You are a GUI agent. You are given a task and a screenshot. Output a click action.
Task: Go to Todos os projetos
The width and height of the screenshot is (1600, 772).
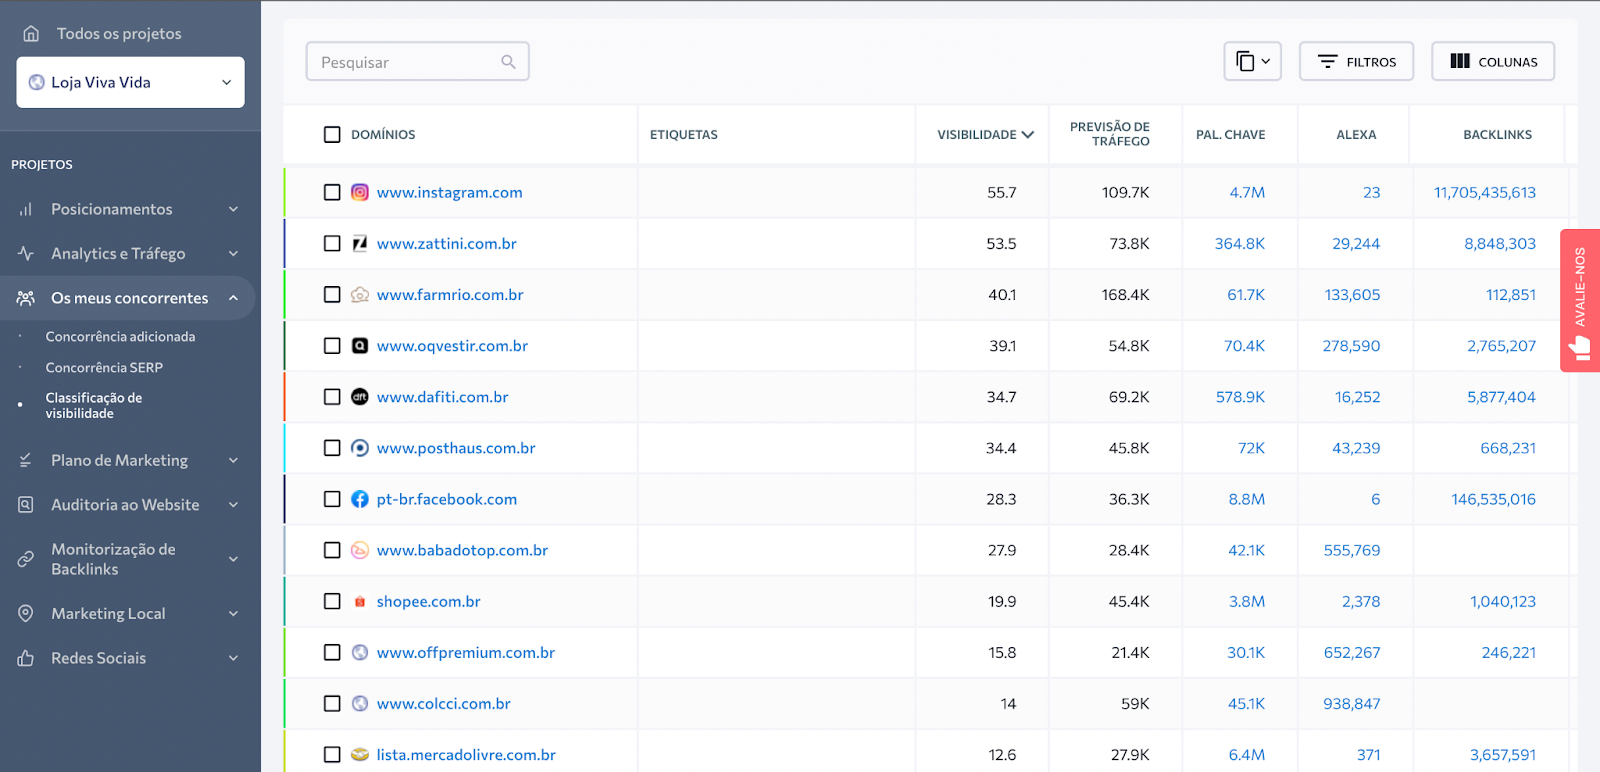[x=119, y=33]
